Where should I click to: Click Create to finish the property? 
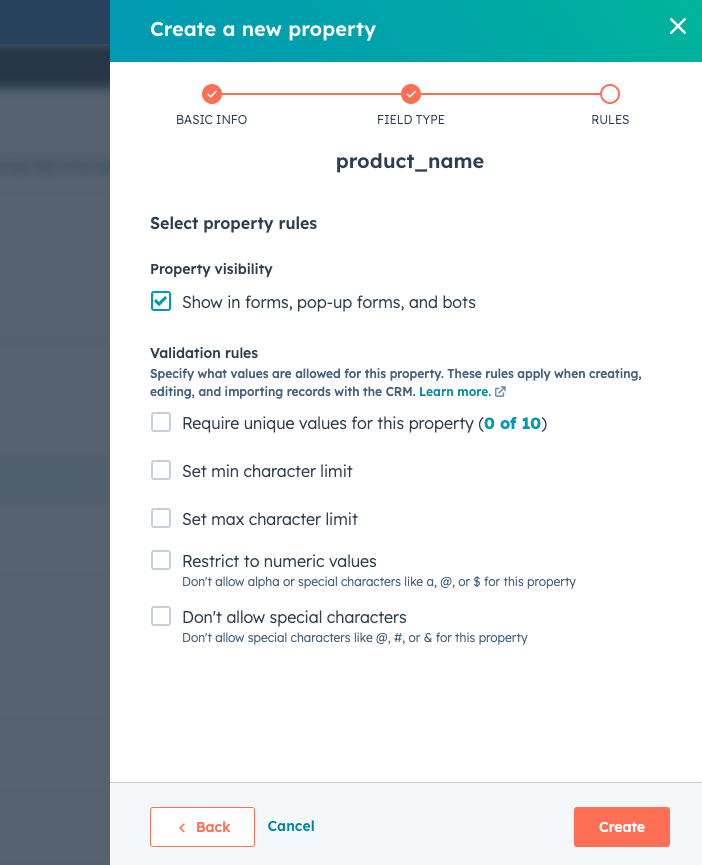click(x=621, y=827)
